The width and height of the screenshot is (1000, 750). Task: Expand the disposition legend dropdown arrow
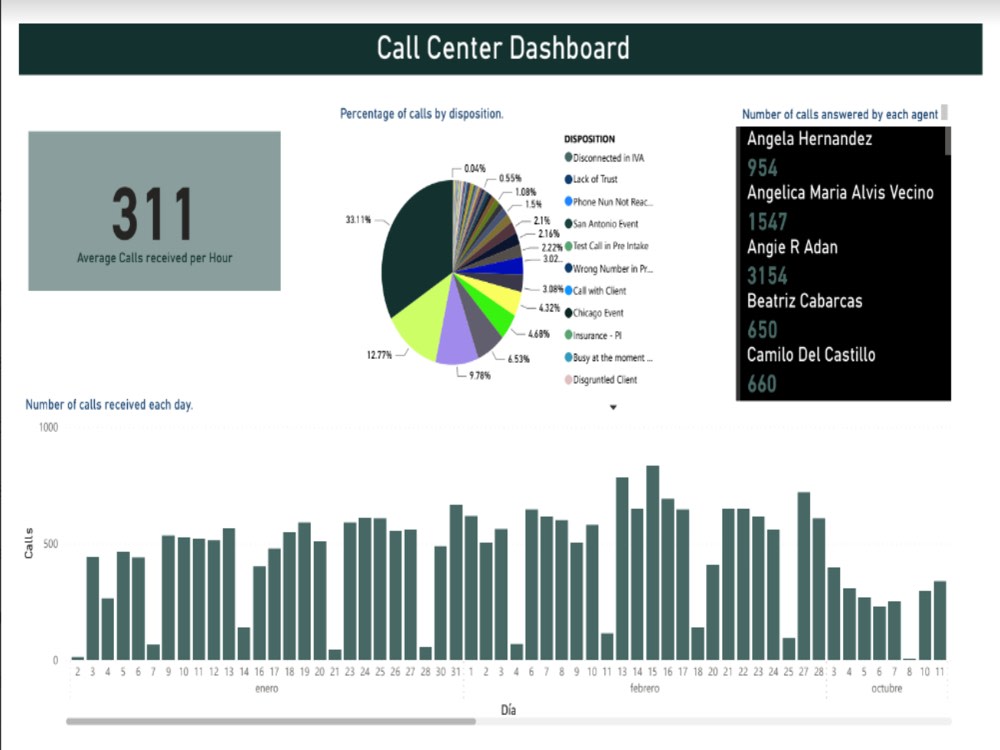pos(613,407)
